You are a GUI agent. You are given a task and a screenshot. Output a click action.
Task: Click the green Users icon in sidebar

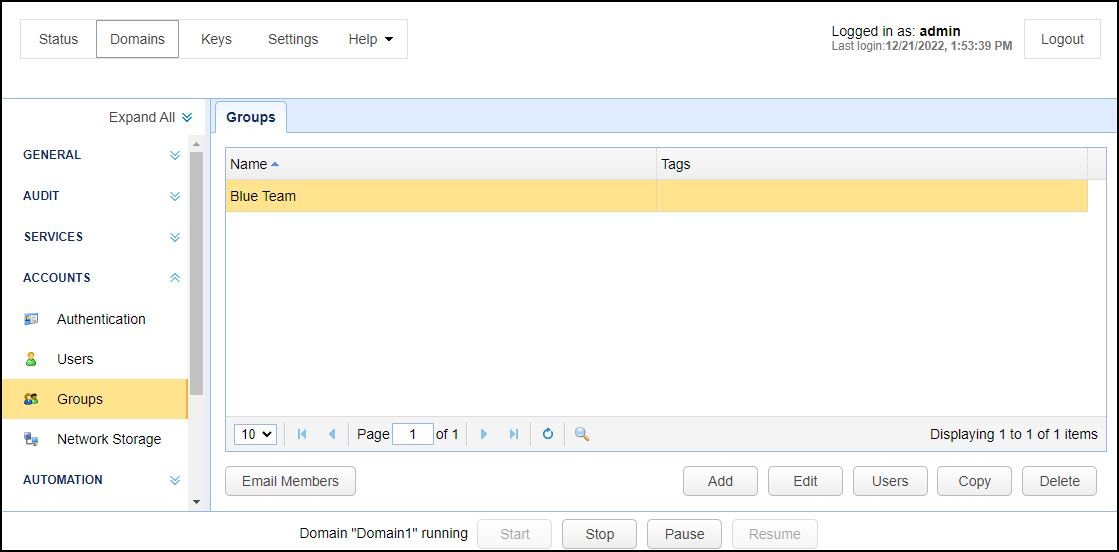click(31, 359)
